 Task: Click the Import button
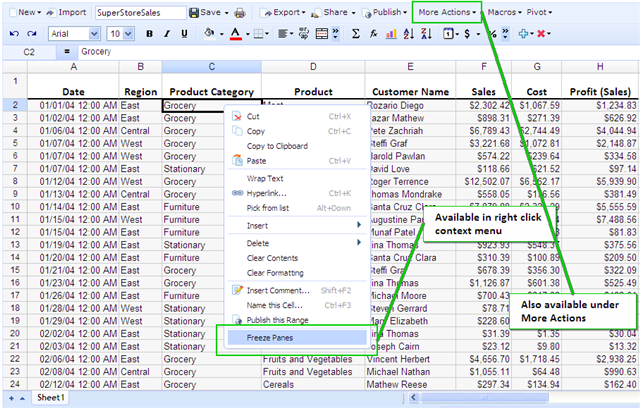(66, 13)
